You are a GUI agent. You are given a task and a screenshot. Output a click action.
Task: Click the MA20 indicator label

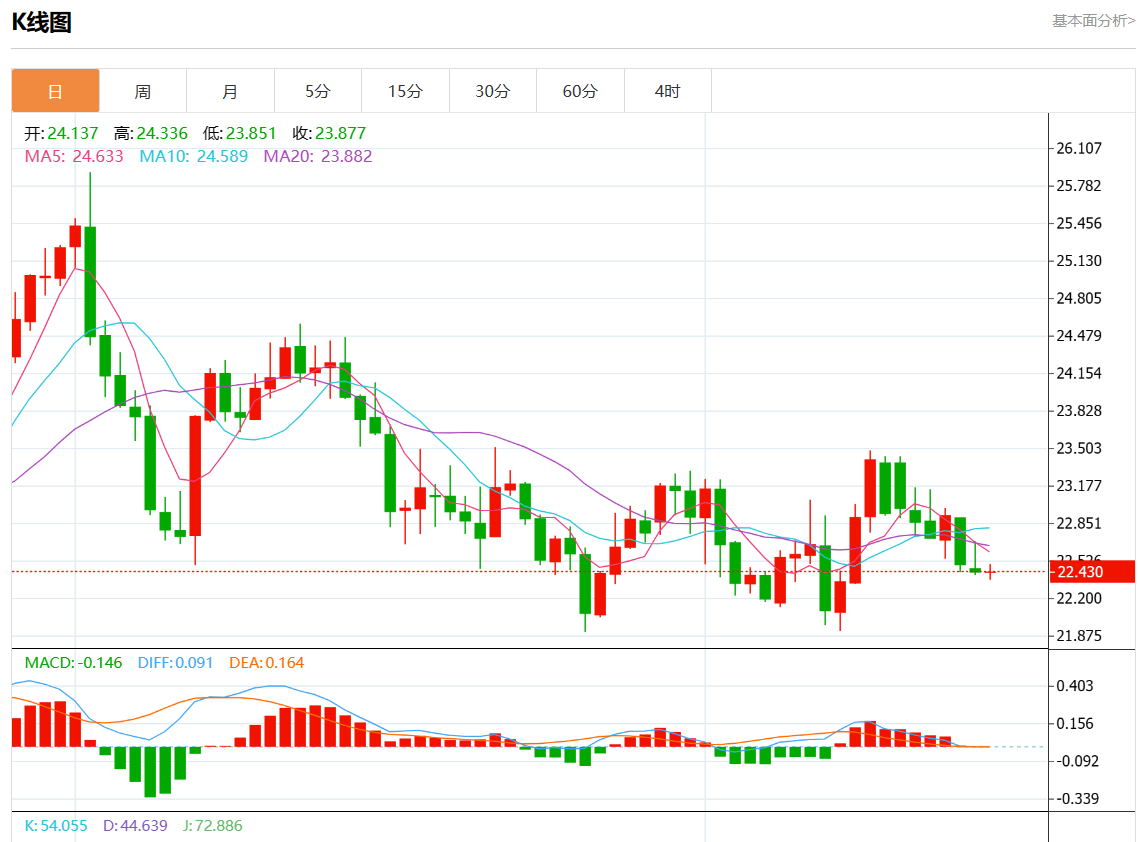click(x=317, y=156)
